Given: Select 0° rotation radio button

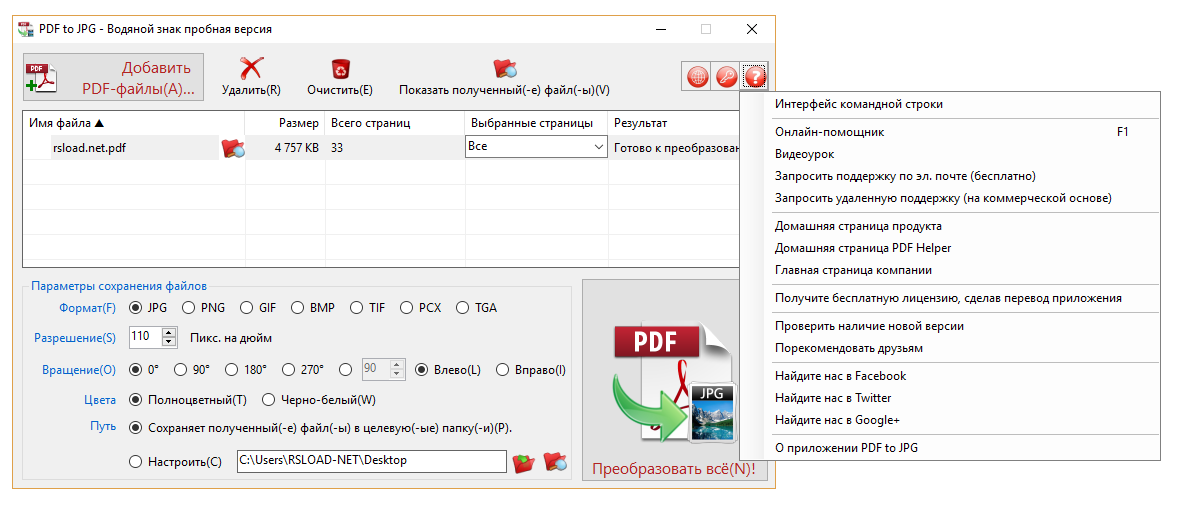Looking at the screenshot, I should (x=137, y=370).
